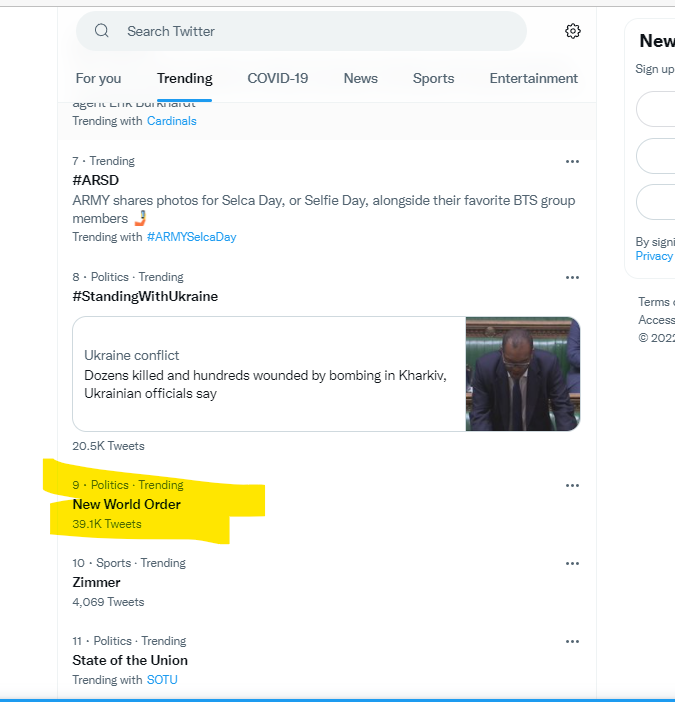Click the ARMY Selca Day description text

click(x=324, y=209)
